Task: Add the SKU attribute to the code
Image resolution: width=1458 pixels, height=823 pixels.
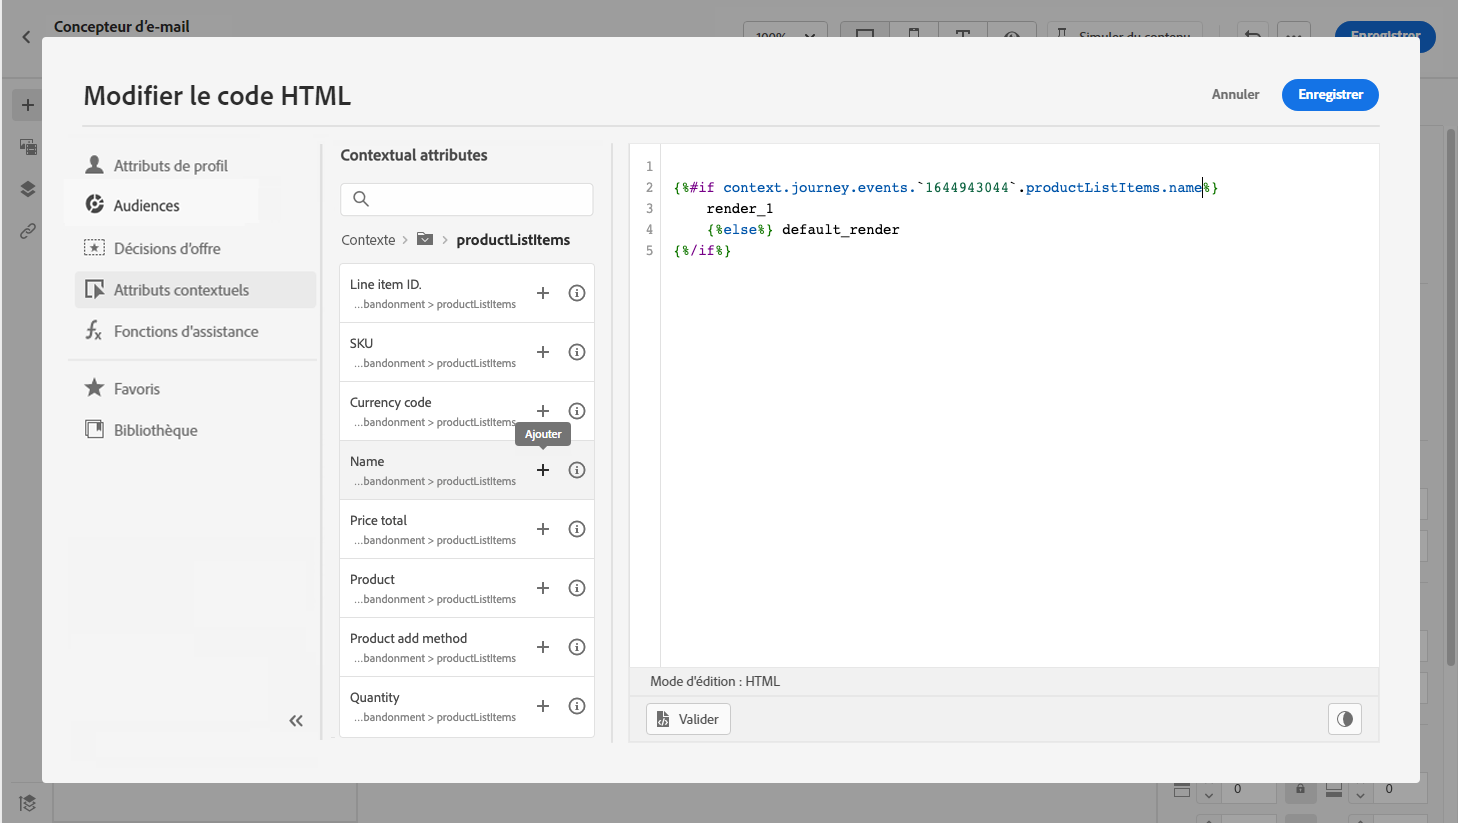Action: coord(543,352)
